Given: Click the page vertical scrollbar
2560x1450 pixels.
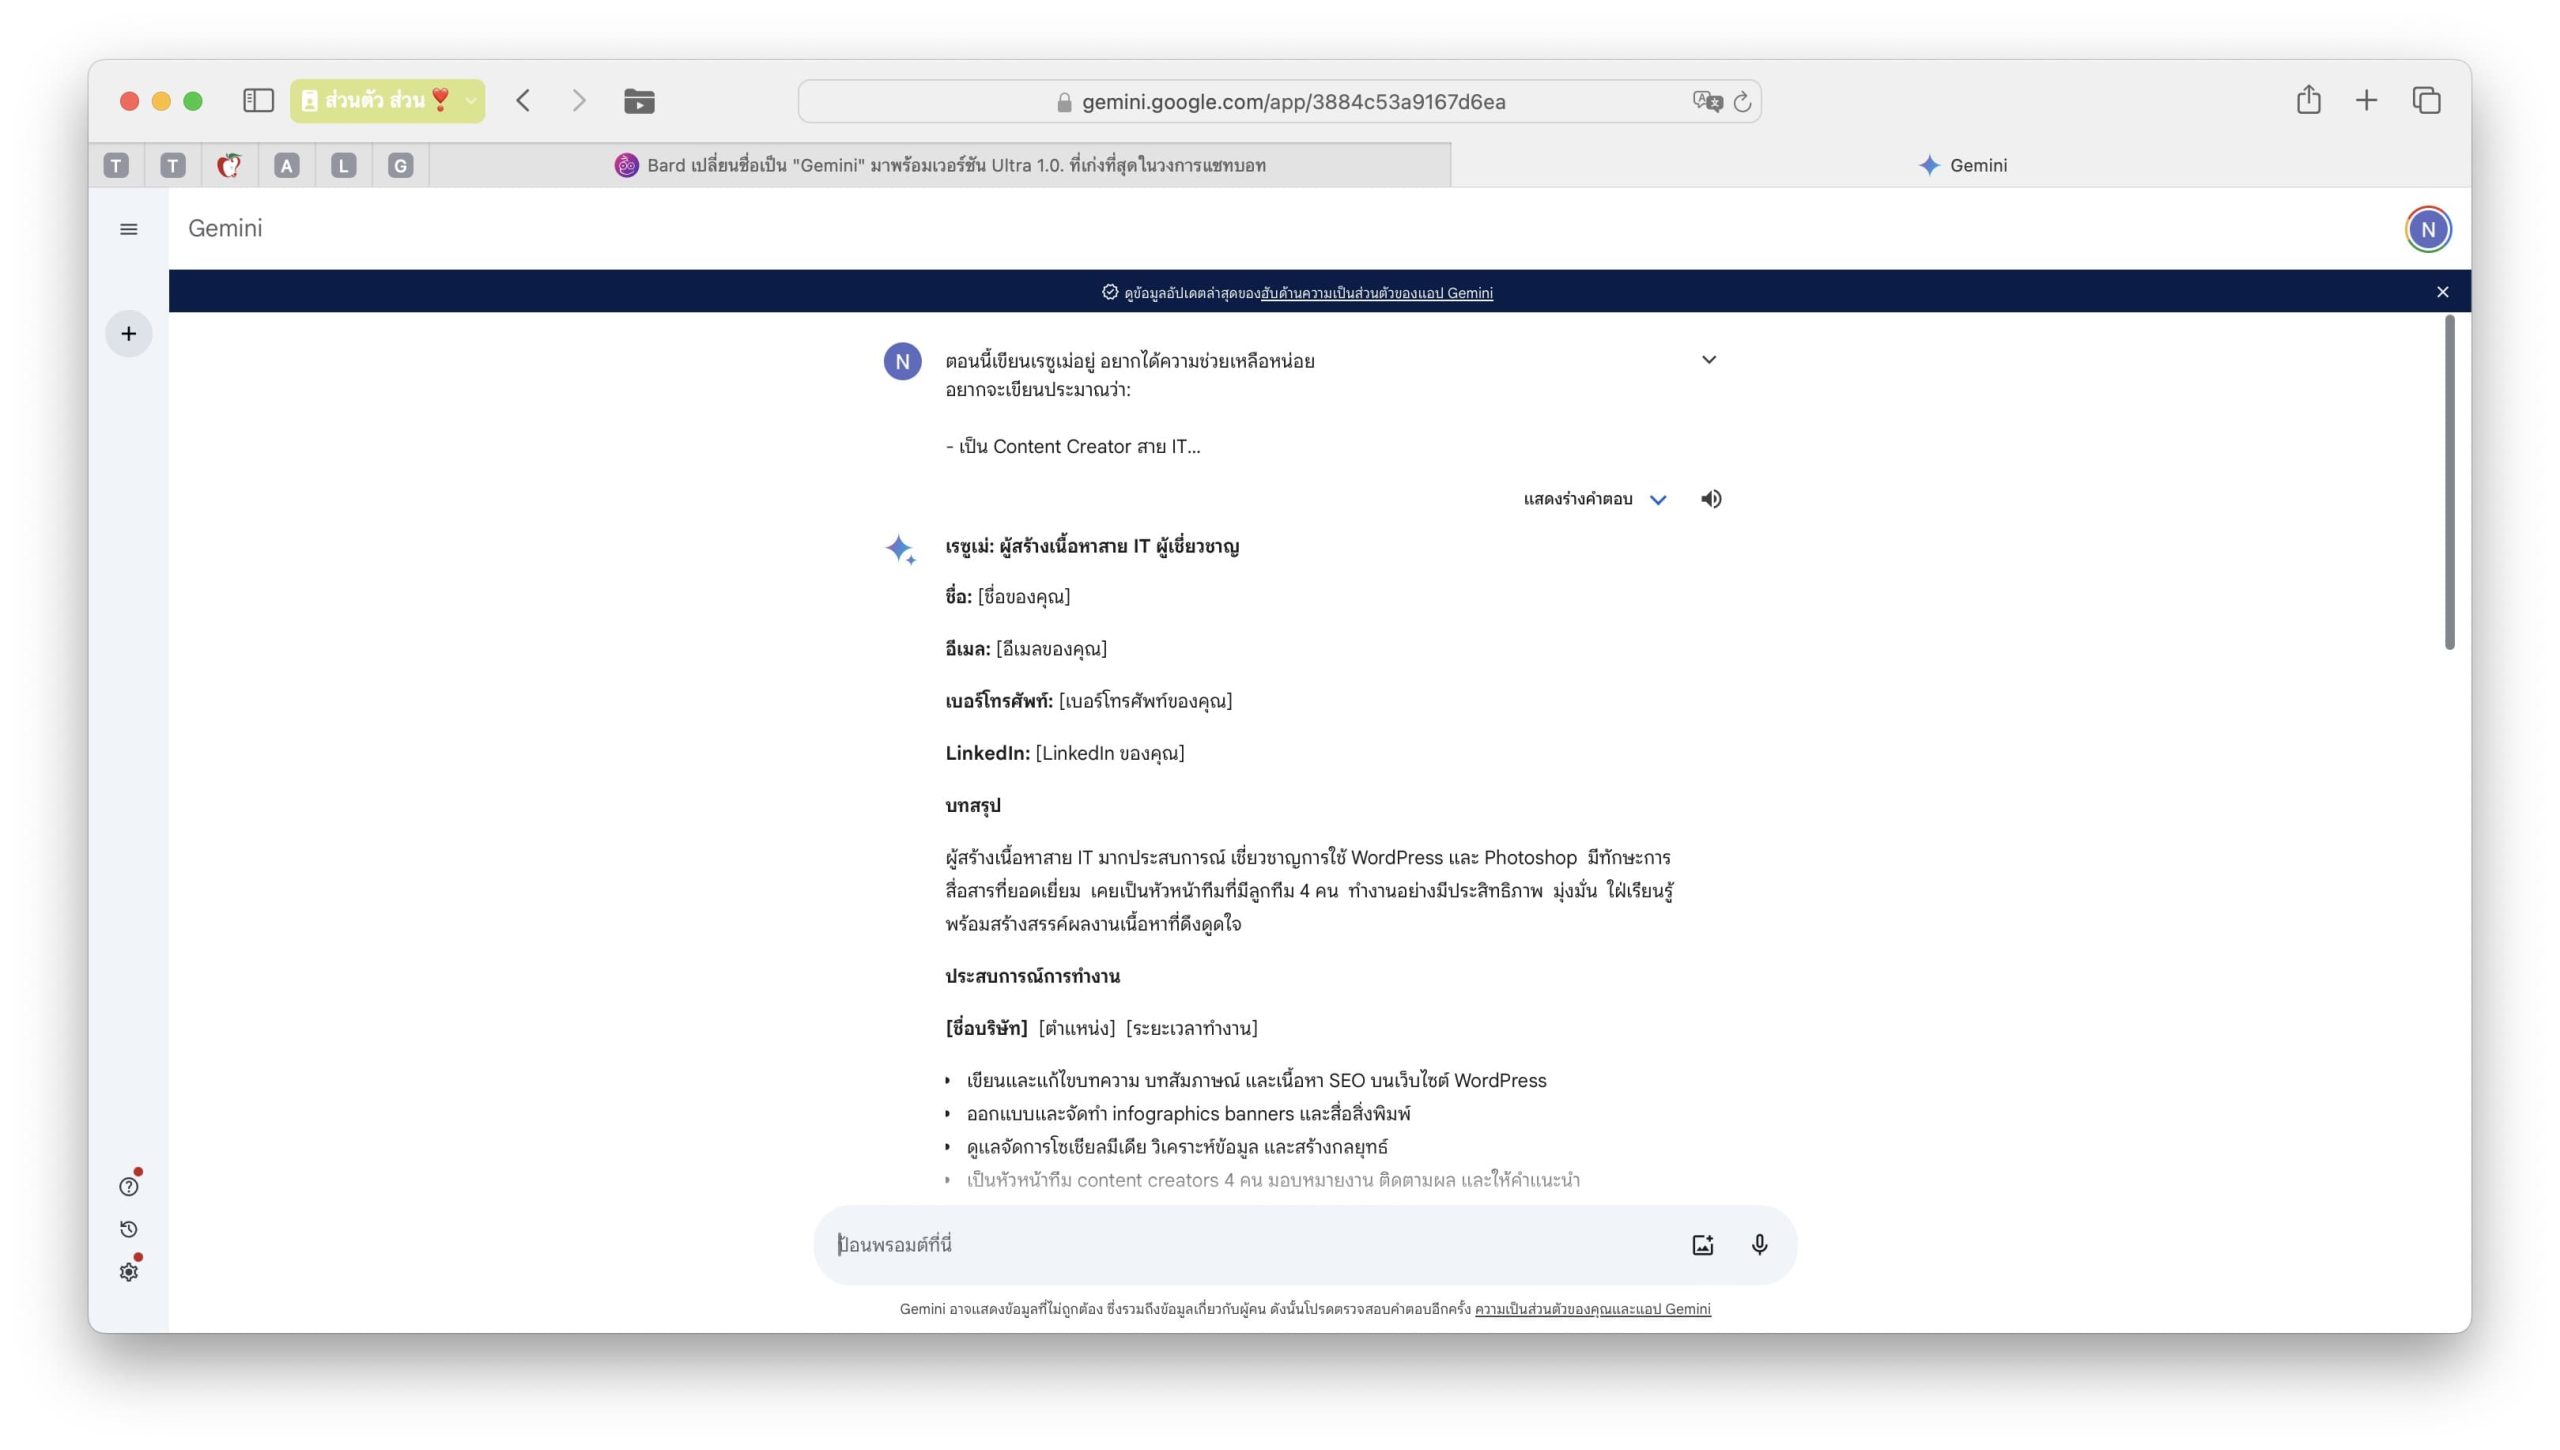Looking at the screenshot, I should pos(2449,482).
